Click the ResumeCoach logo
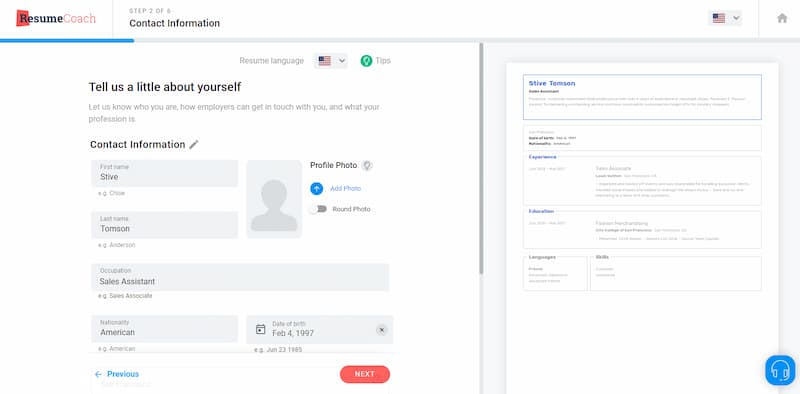The image size is (800, 394). pos(56,18)
